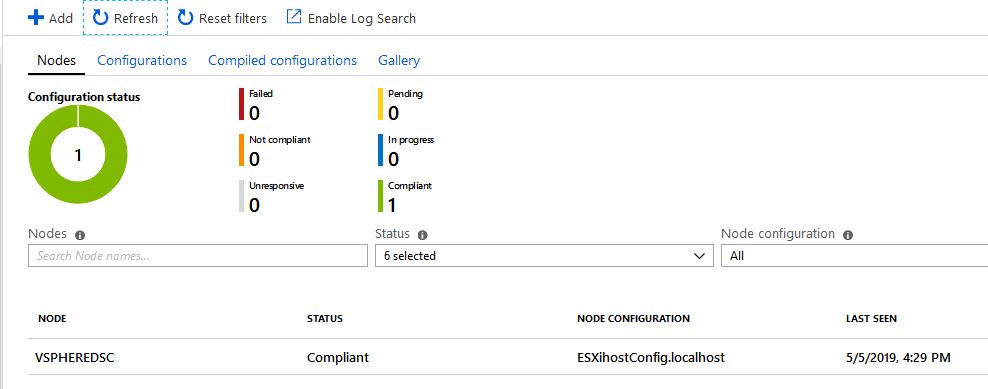Screen dimensions: 988x389
Task: Click the info icon beside Node configuration
Action: pyautogui.click(x=848, y=235)
